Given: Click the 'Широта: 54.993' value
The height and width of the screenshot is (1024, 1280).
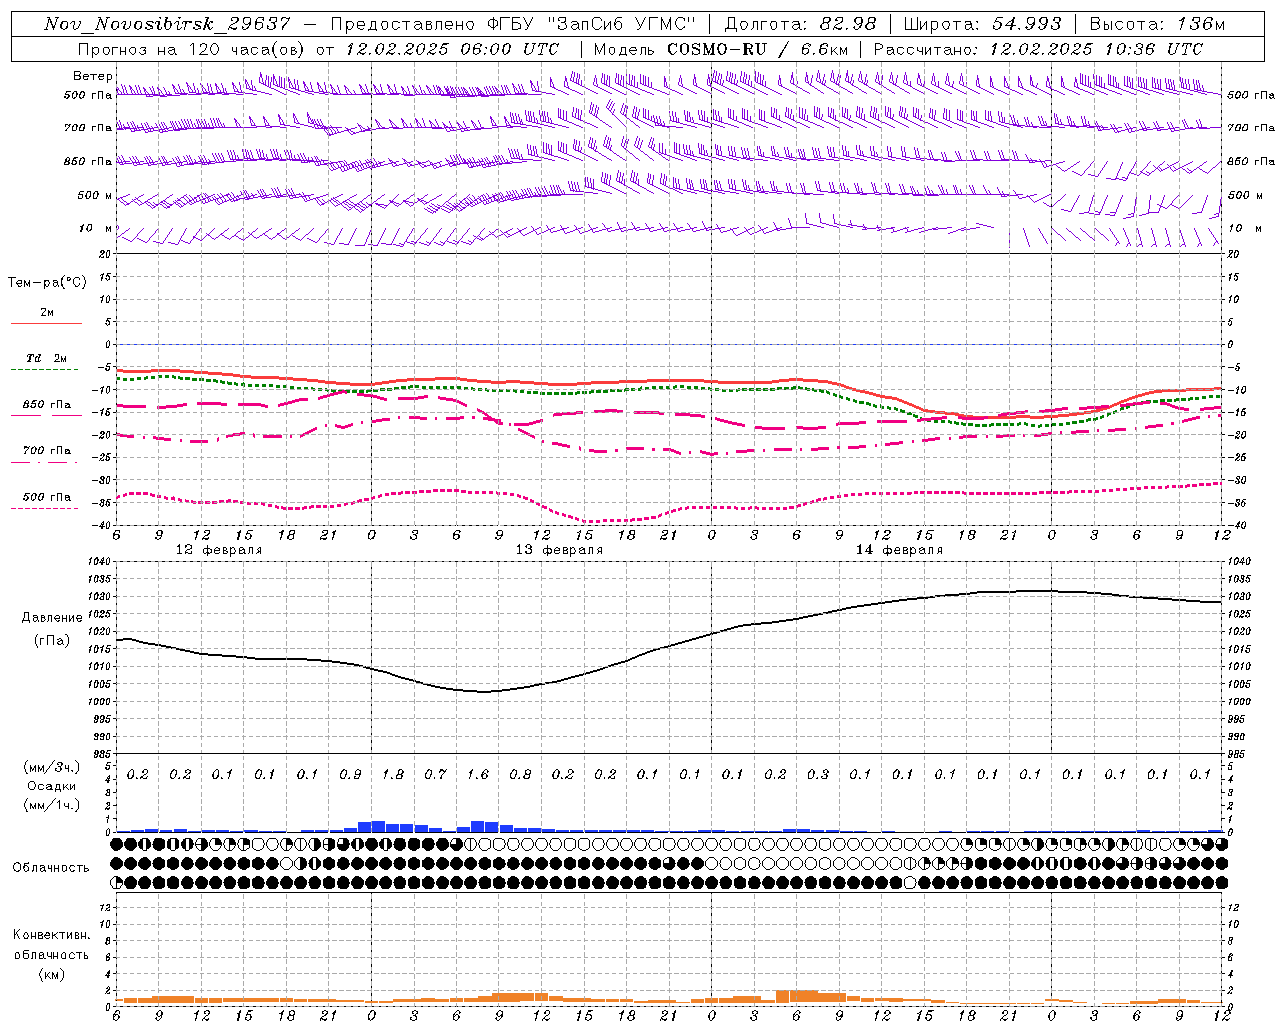Looking at the screenshot, I should click(x=982, y=24).
